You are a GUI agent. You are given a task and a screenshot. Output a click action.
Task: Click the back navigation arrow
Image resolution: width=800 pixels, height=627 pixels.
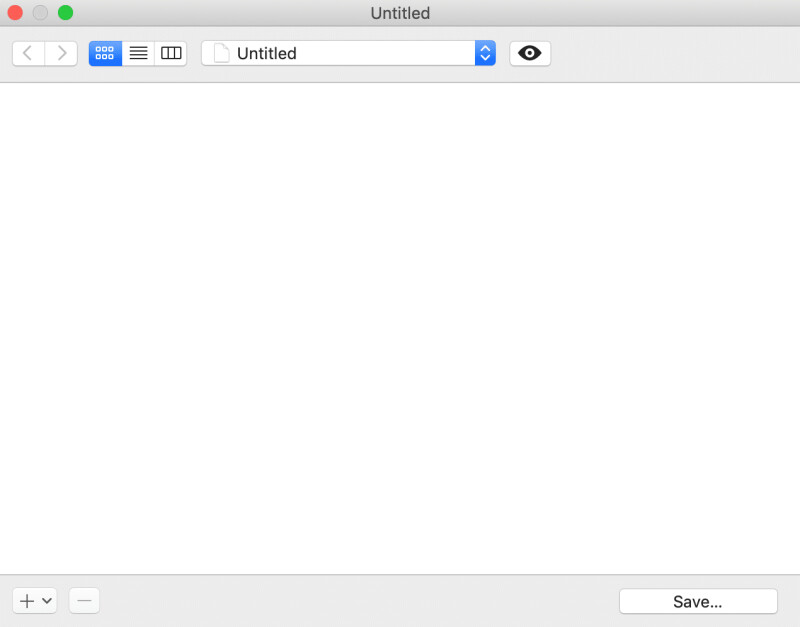[27, 53]
